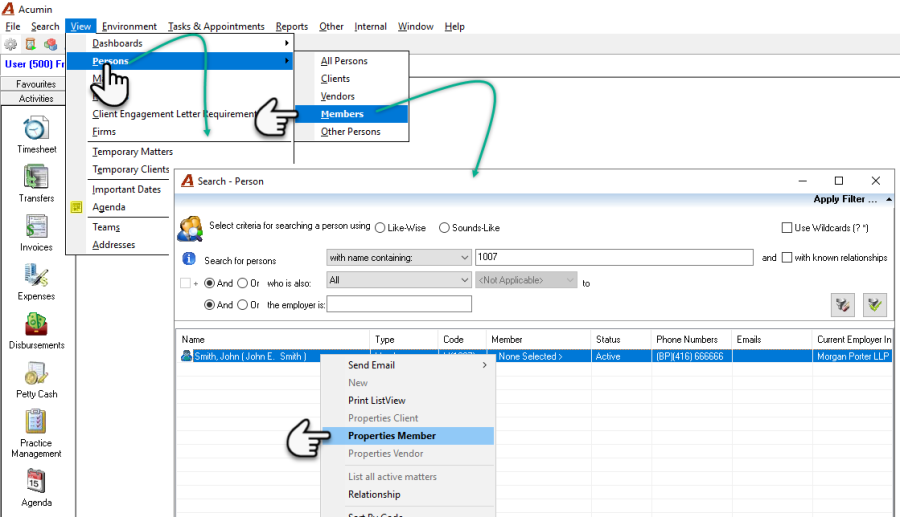The image size is (900, 517).
Task: Click the Favourites sidebar button
Action: (x=36, y=84)
